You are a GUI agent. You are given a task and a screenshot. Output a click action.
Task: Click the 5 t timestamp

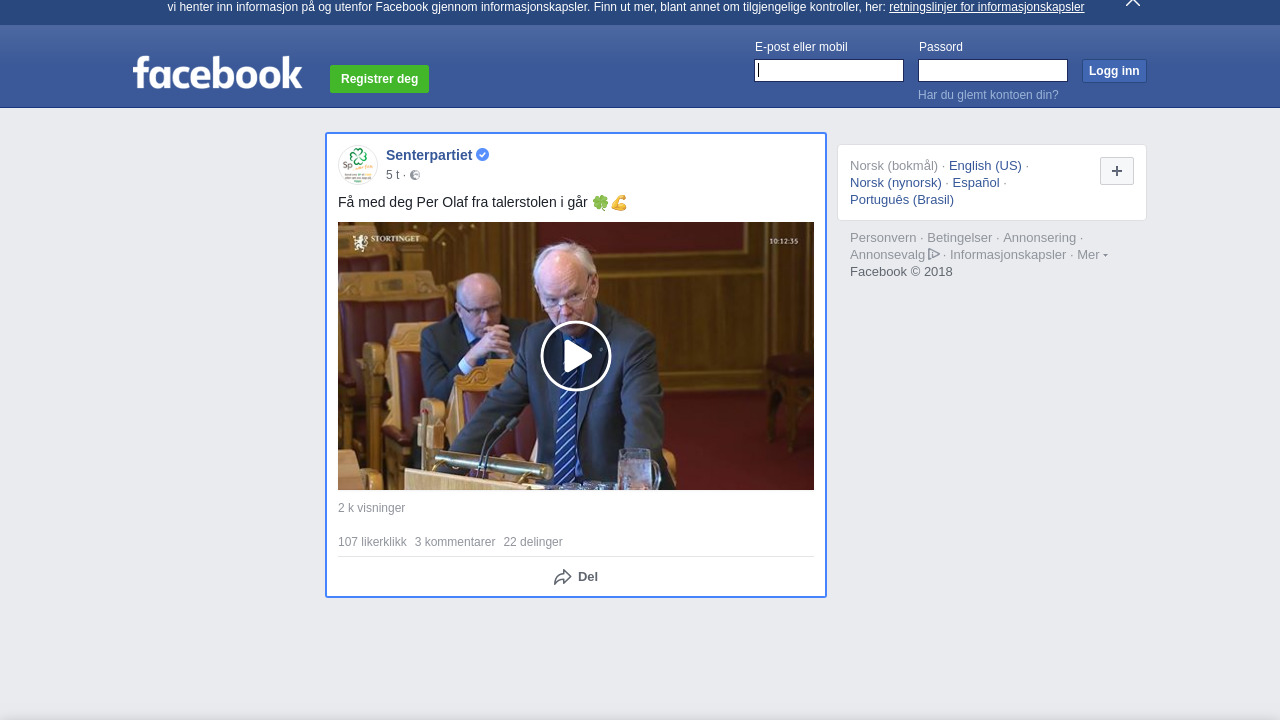tap(392, 175)
